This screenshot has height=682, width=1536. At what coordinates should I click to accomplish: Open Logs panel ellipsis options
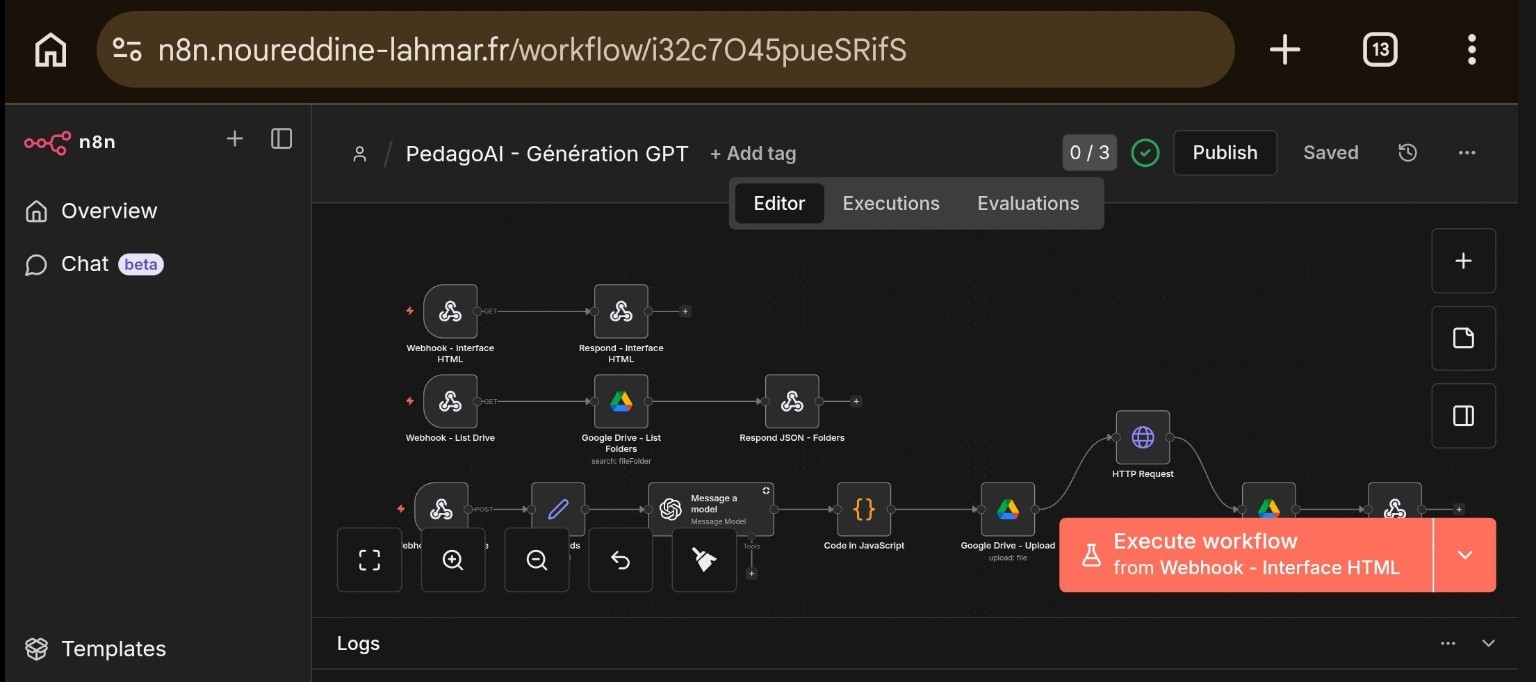(x=1448, y=643)
